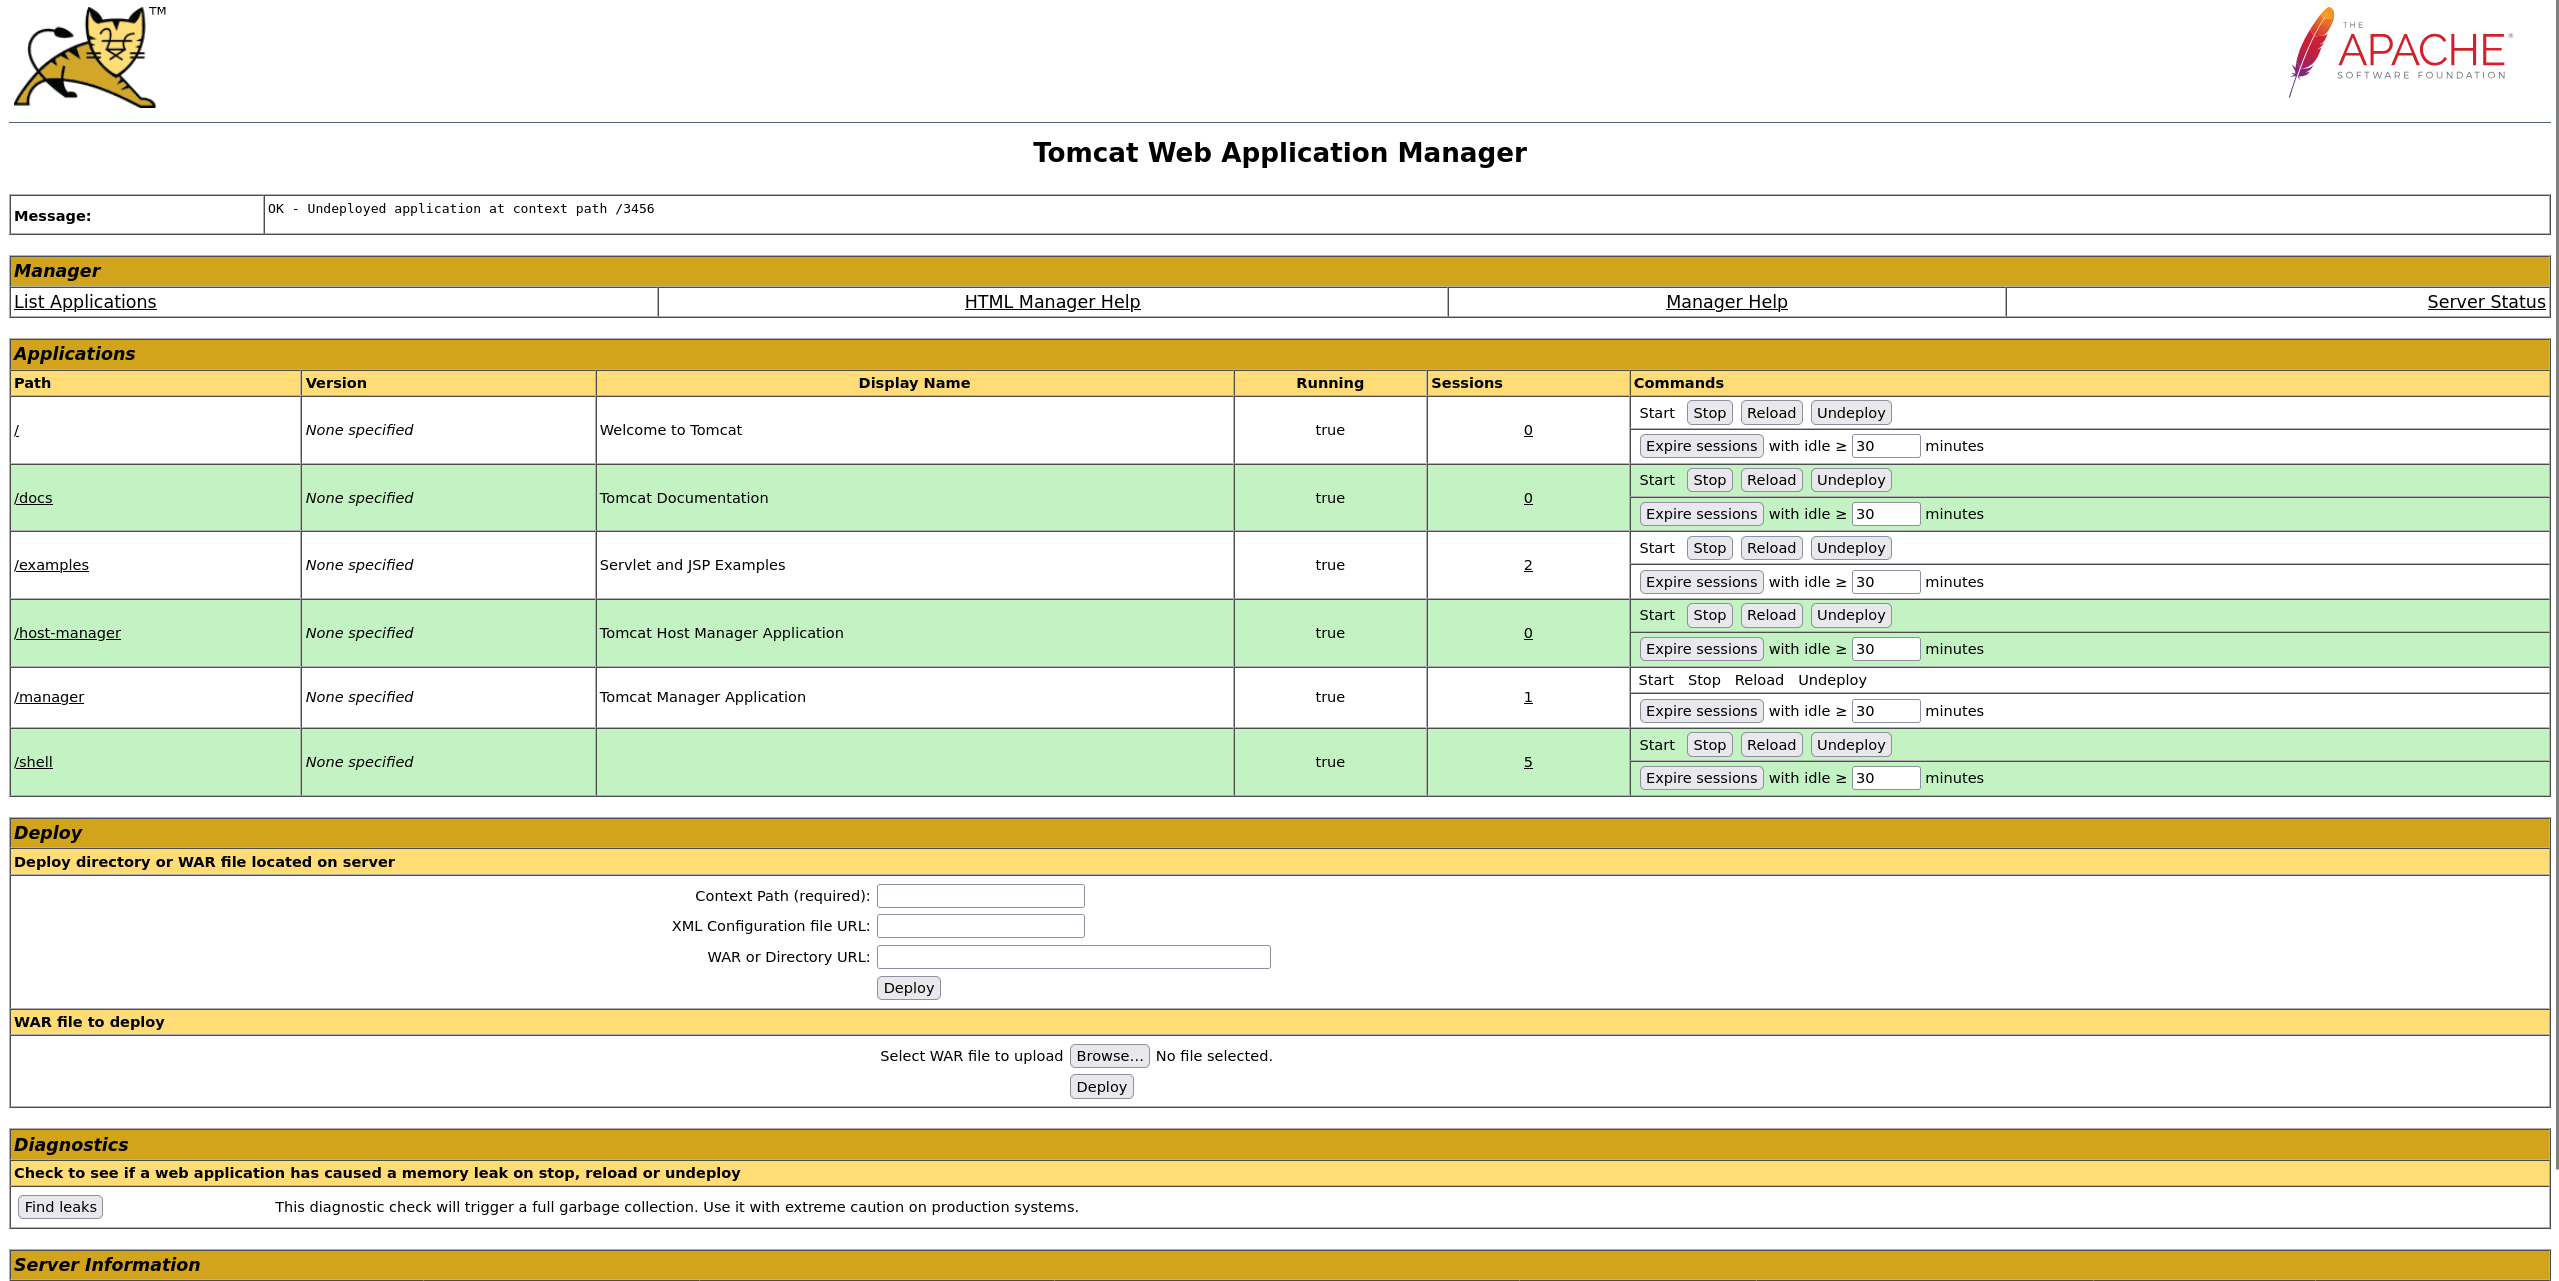The width and height of the screenshot is (2559, 1281).
Task: Edit idle minutes field for /manager
Action: (x=1885, y=711)
